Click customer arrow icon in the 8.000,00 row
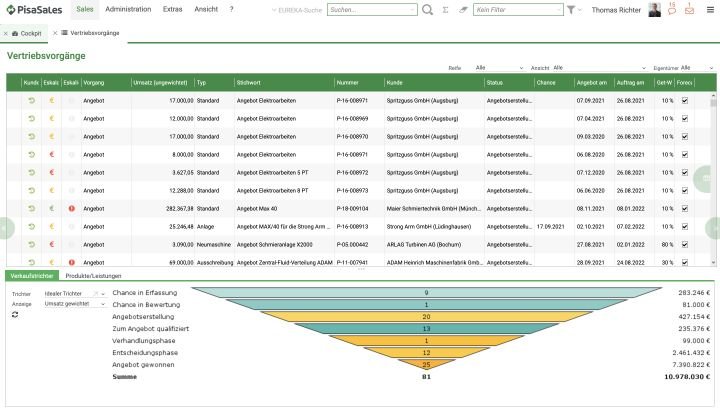720x410 pixels. [x=31, y=155]
